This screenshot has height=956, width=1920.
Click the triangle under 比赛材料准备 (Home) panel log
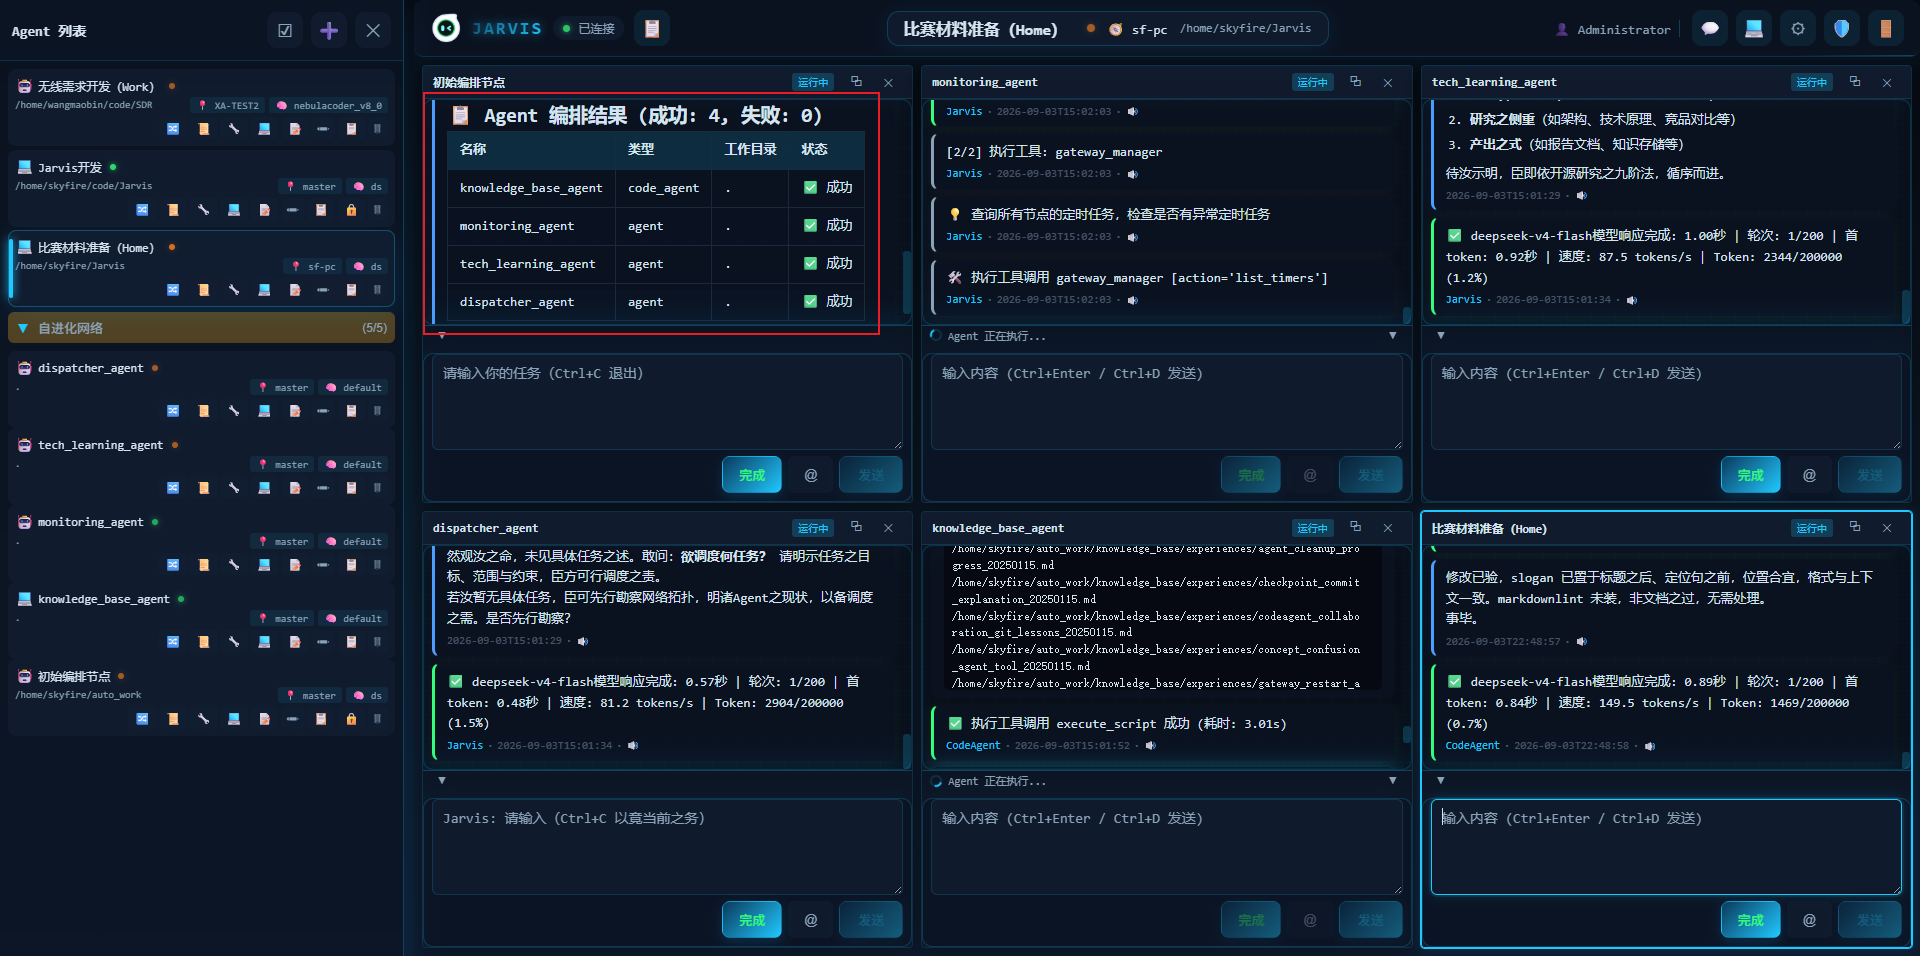pyautogui.click(x=1441, y=781)
